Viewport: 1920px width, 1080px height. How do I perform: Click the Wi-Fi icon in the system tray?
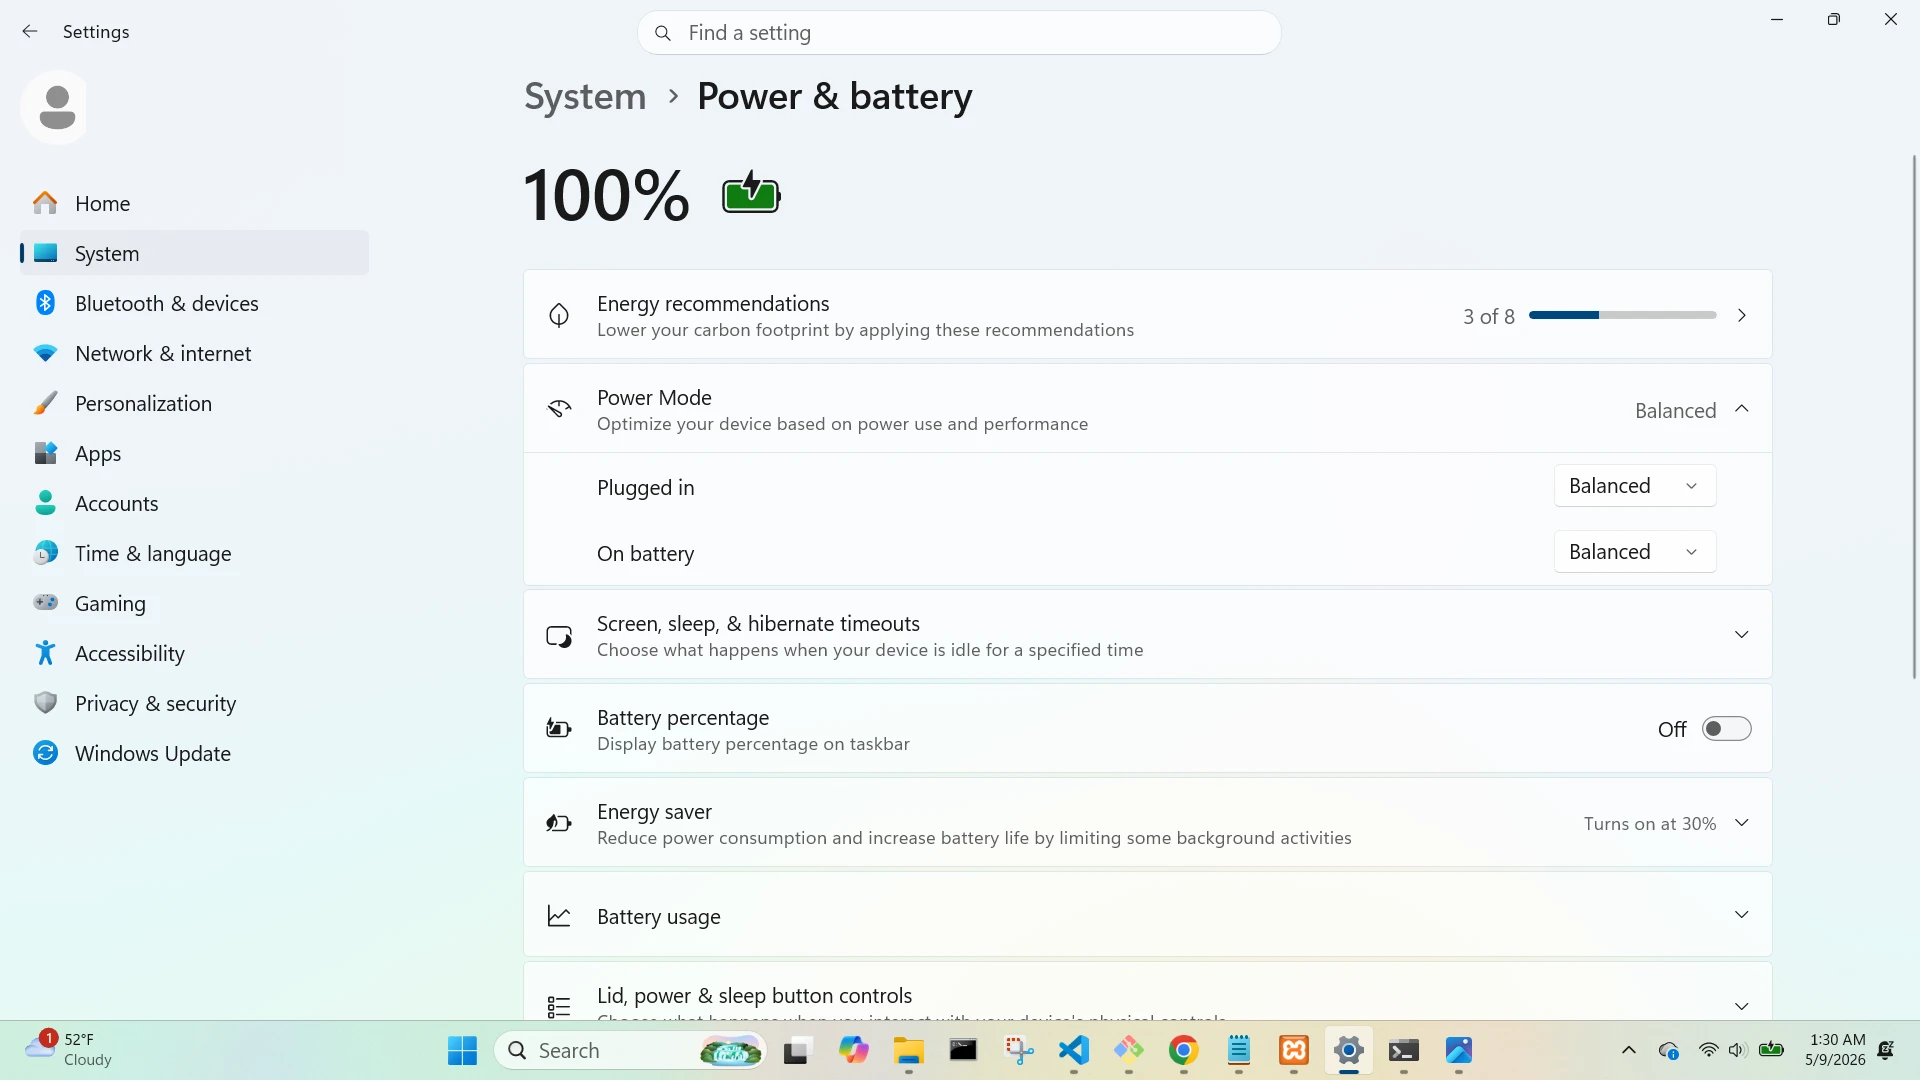click(x=1708, y=1051)
